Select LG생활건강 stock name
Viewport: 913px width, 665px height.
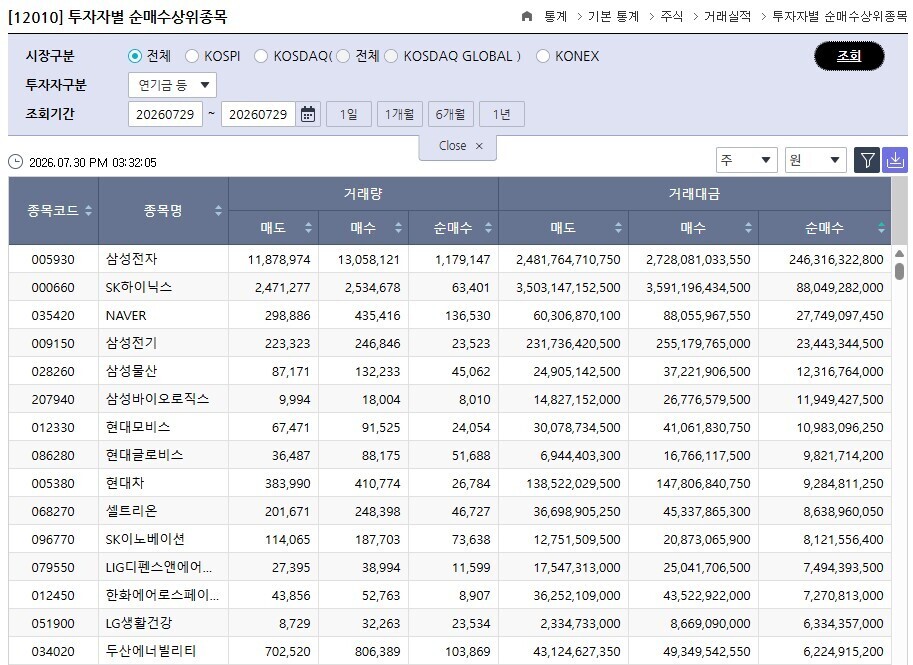139,623
